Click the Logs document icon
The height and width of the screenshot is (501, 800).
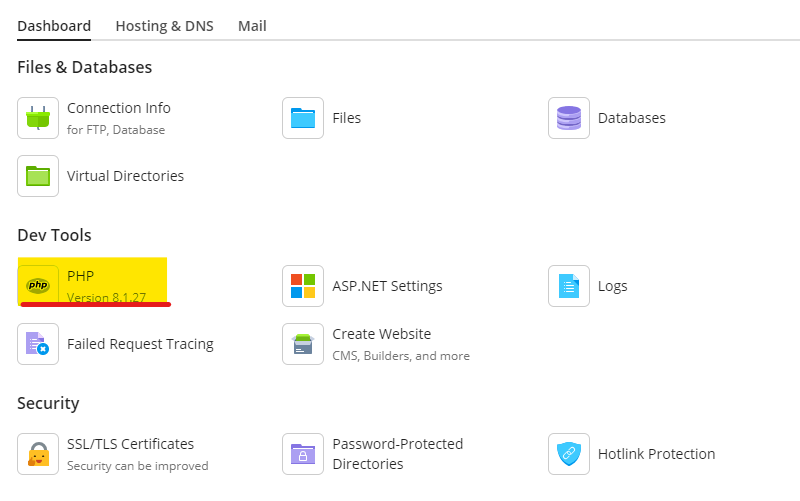(x=568, y=286)
